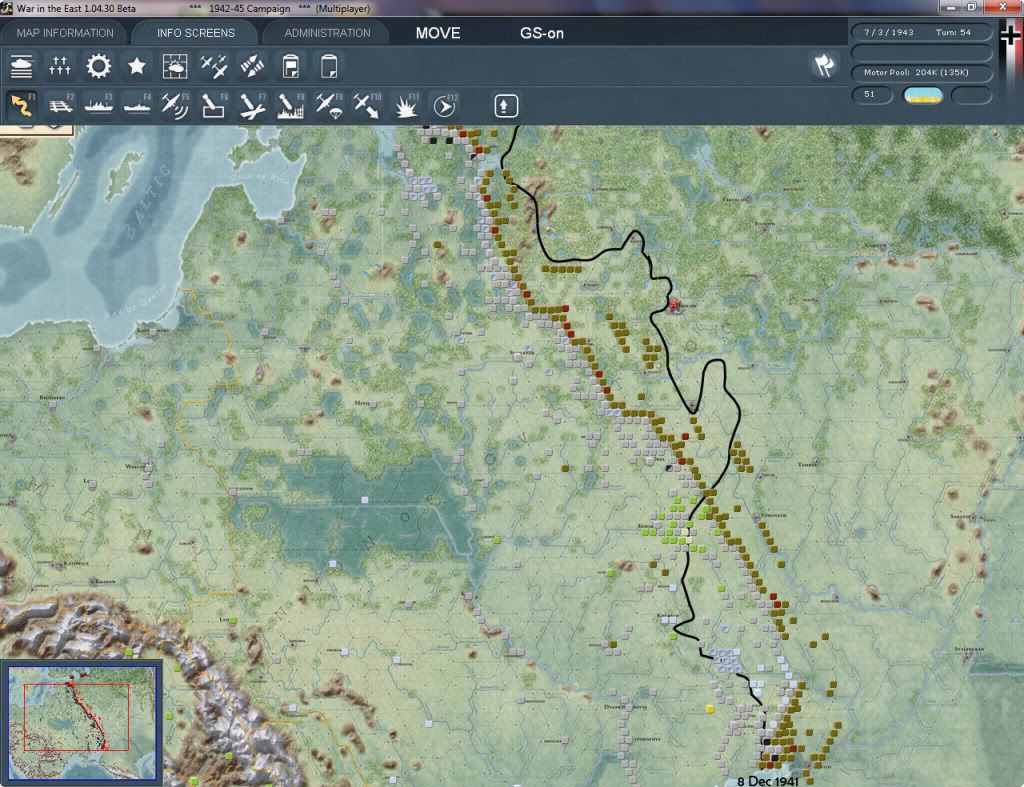Screen dimensions: 1024x787
Task: Click the GS-on status label
Action: [541, 33]
